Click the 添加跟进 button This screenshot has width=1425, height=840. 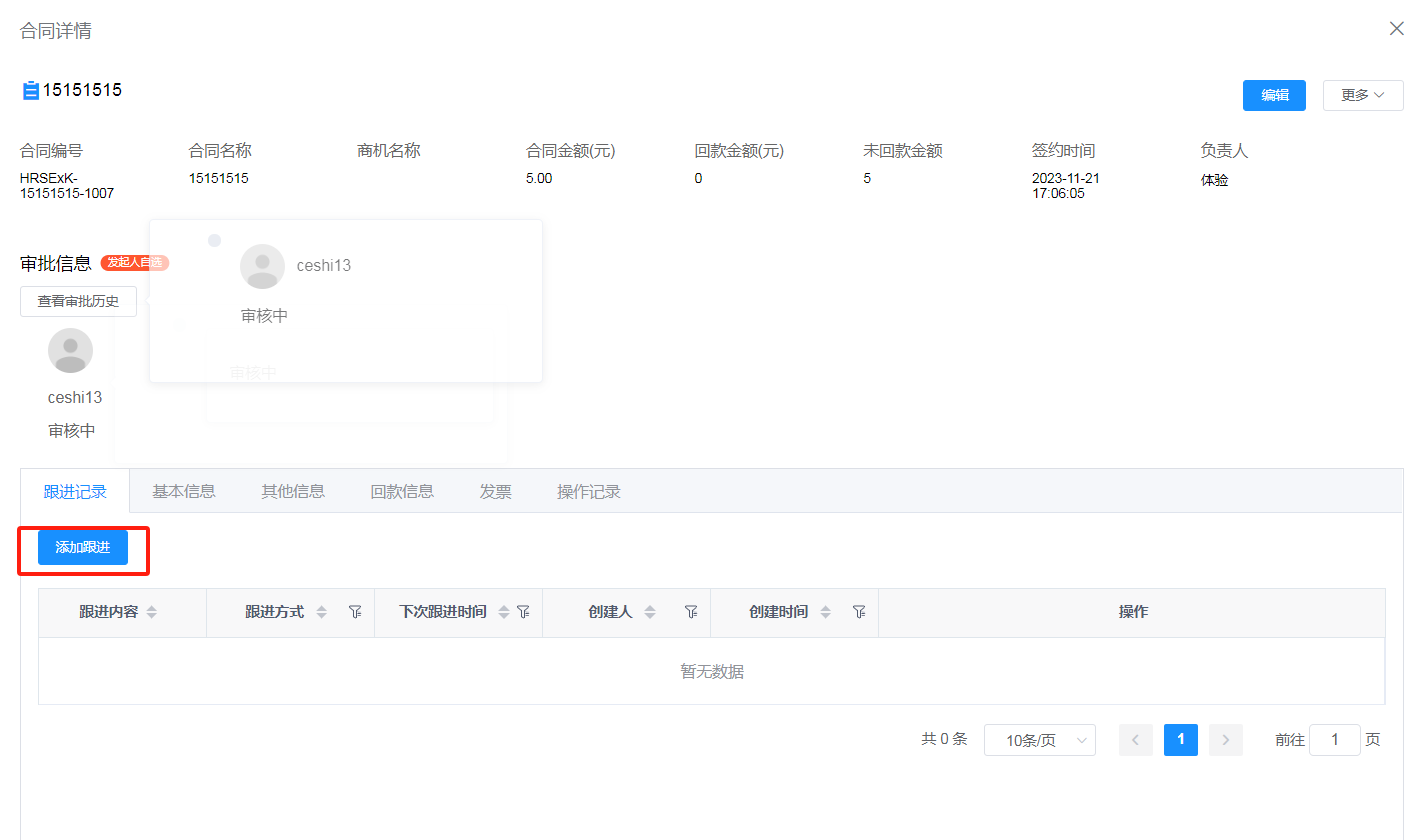tap(83, 548)
